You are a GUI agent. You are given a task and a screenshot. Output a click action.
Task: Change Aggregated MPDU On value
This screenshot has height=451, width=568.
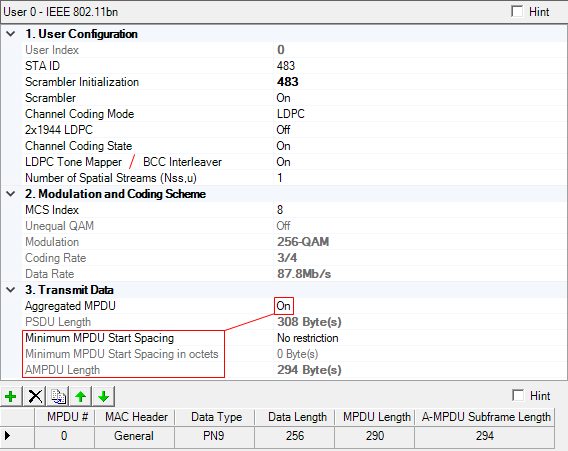284,306
